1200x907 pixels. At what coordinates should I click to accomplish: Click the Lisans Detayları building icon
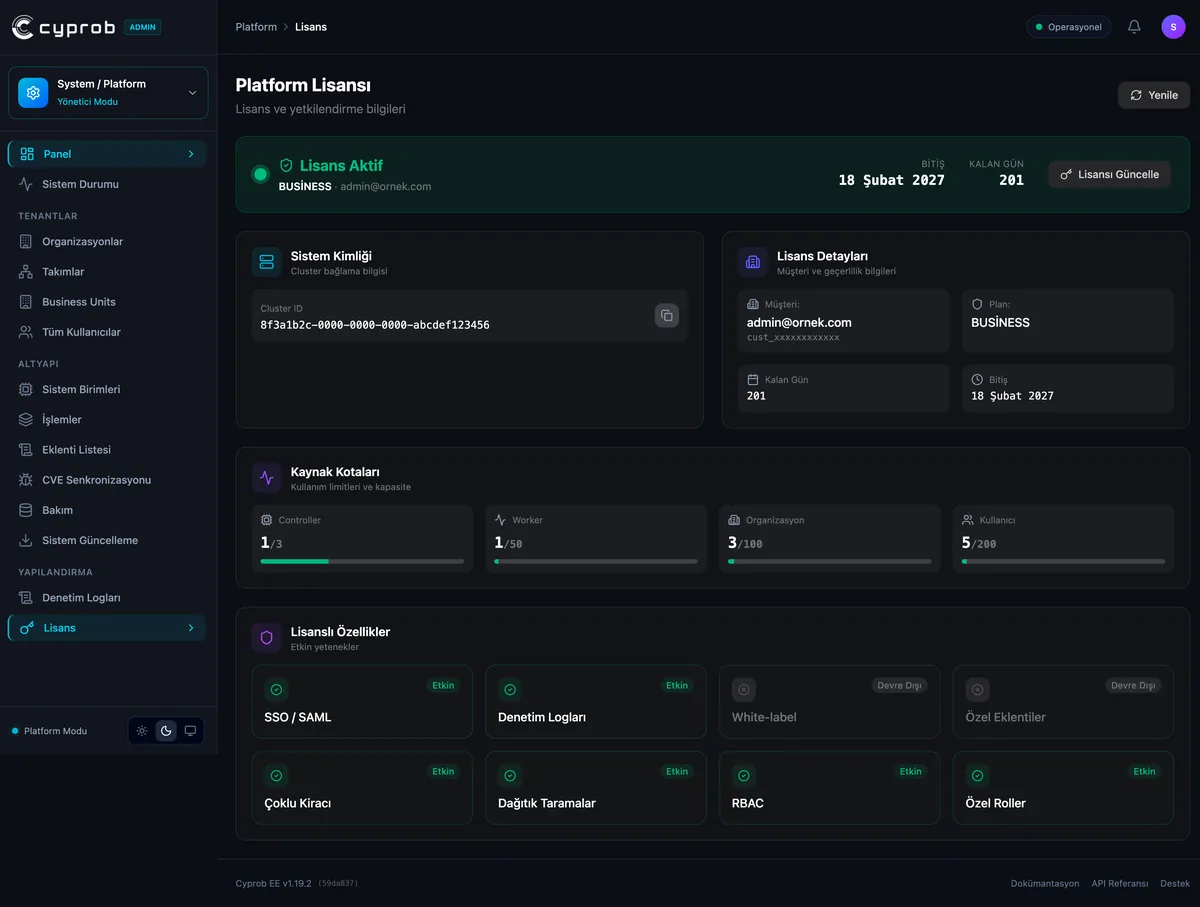pyautogui.click(x=752, y=262)
